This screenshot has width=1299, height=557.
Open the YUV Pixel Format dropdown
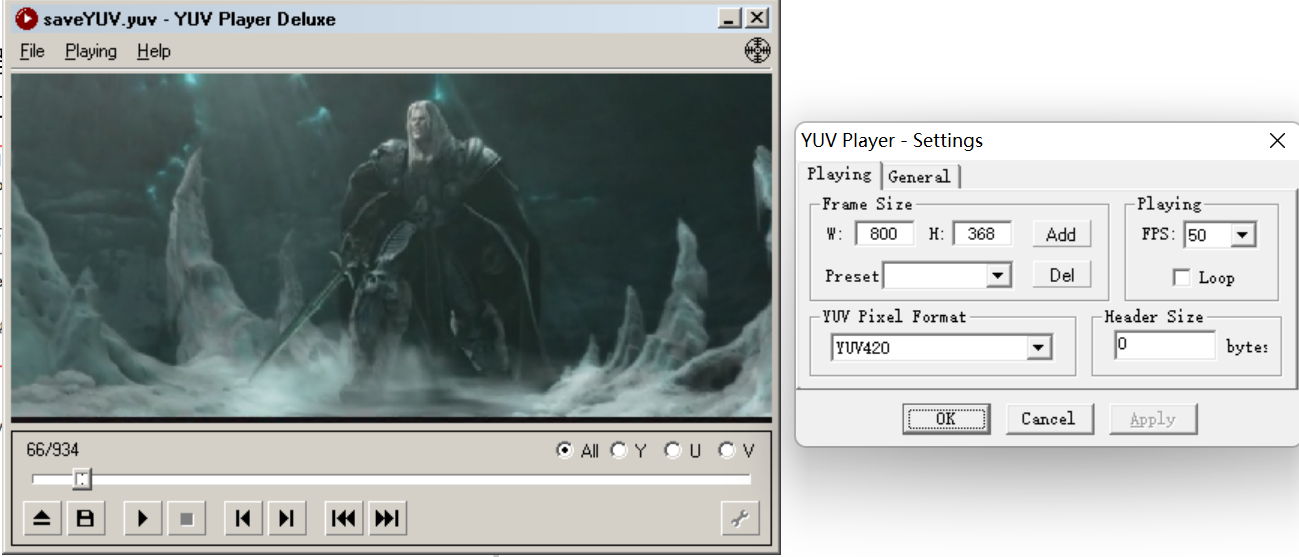tap(1039, 348)
